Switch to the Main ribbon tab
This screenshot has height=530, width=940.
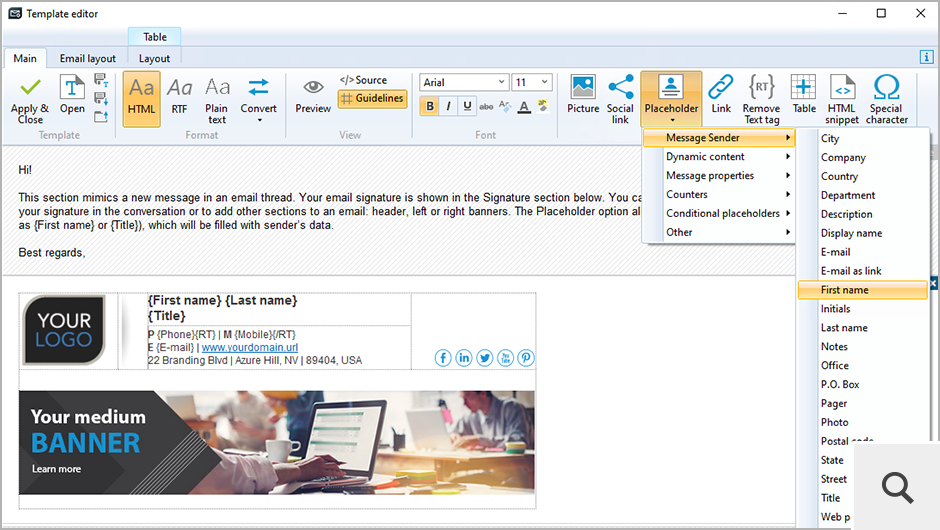click(25, 58)
